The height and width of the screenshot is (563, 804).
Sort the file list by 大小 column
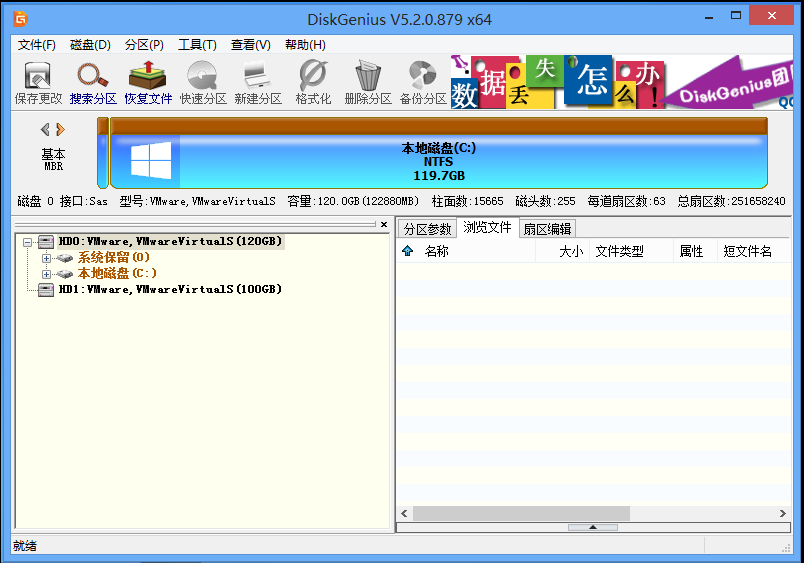562,251
